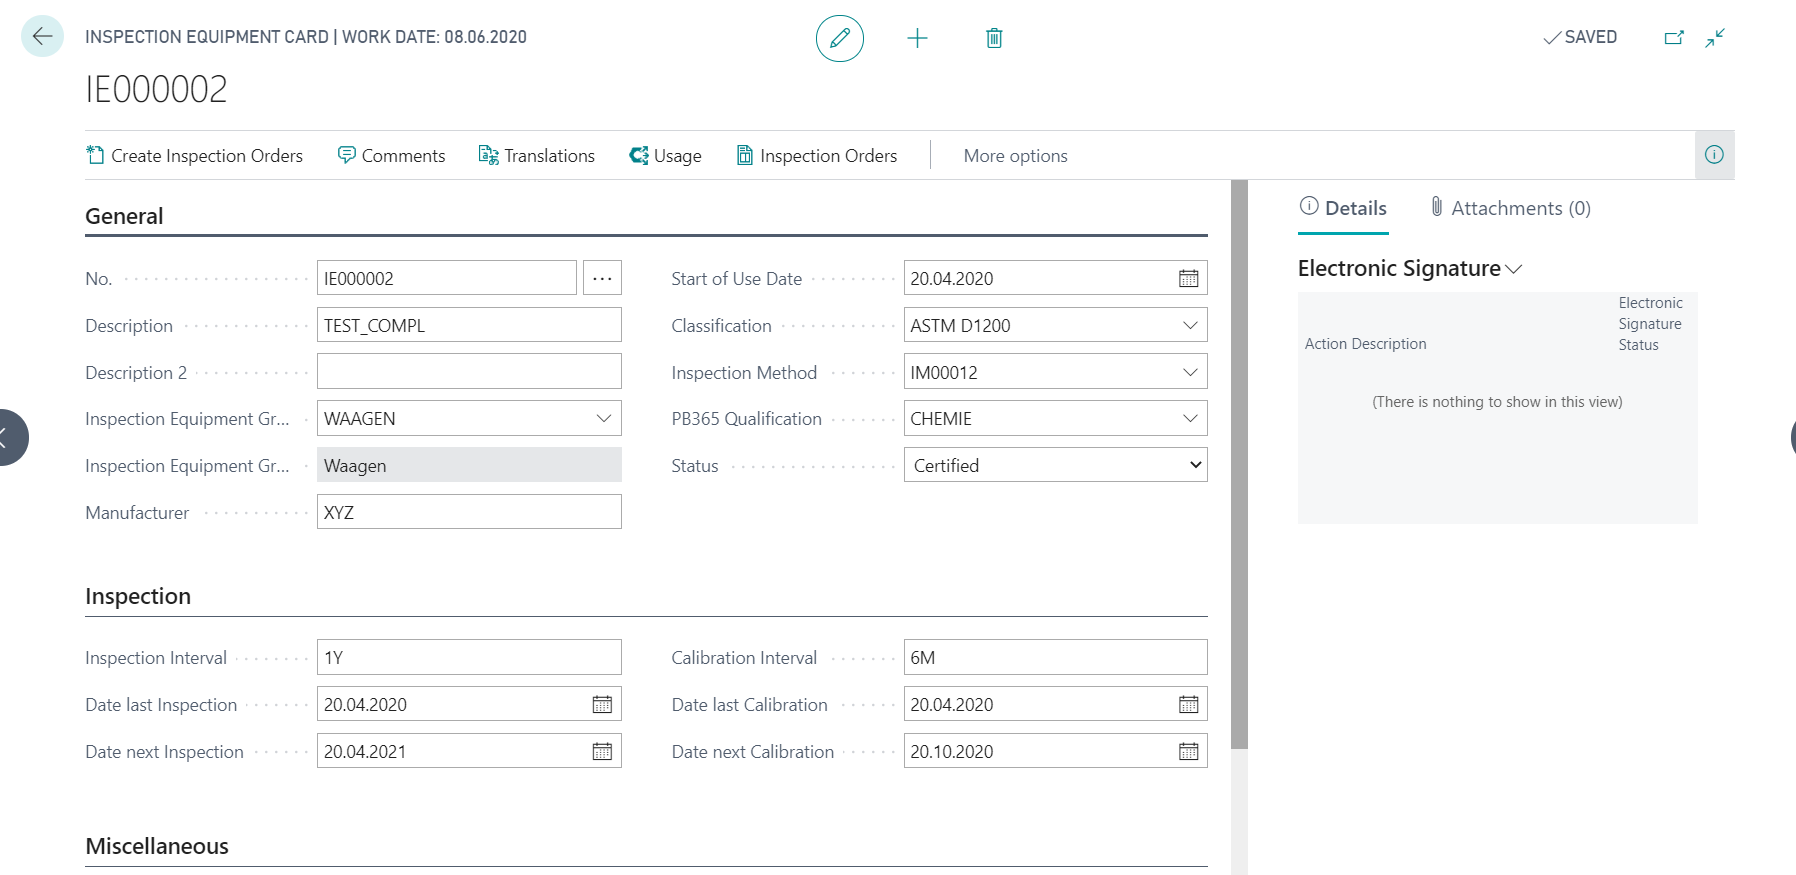Open card in new window icon
The height and width of the screenshot is (875, 1796).
tap(1674, 38)
